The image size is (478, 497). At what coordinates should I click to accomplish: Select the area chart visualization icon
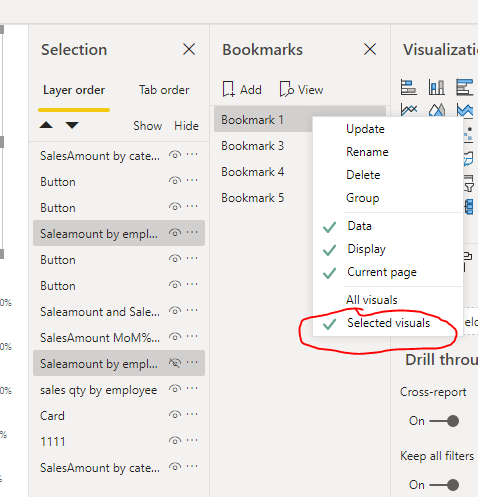[x=437, y=109]
